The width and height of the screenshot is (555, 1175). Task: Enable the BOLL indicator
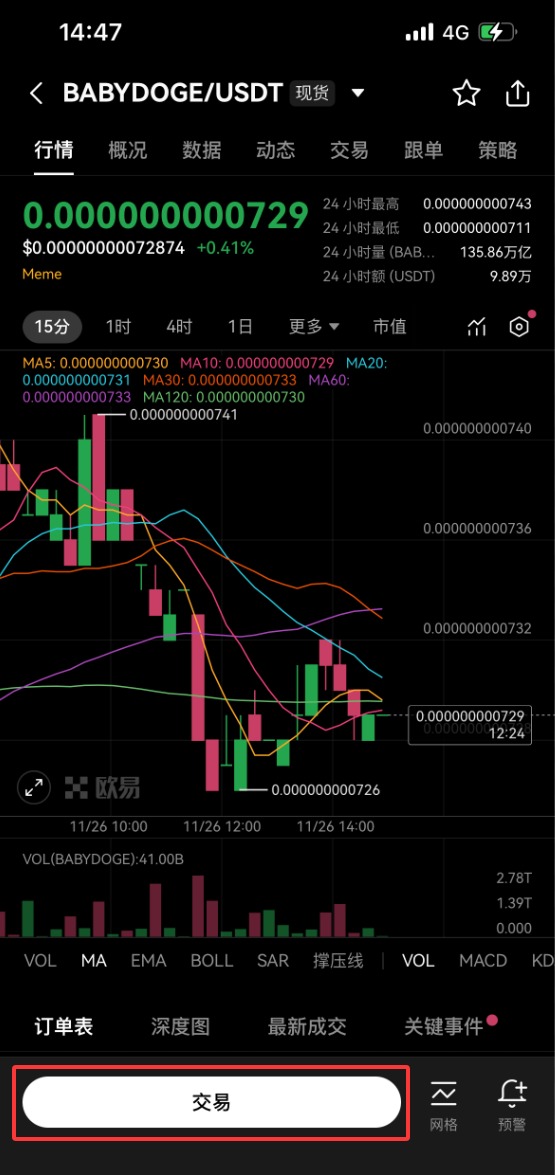pyautogui.click(x=212, y=961)
